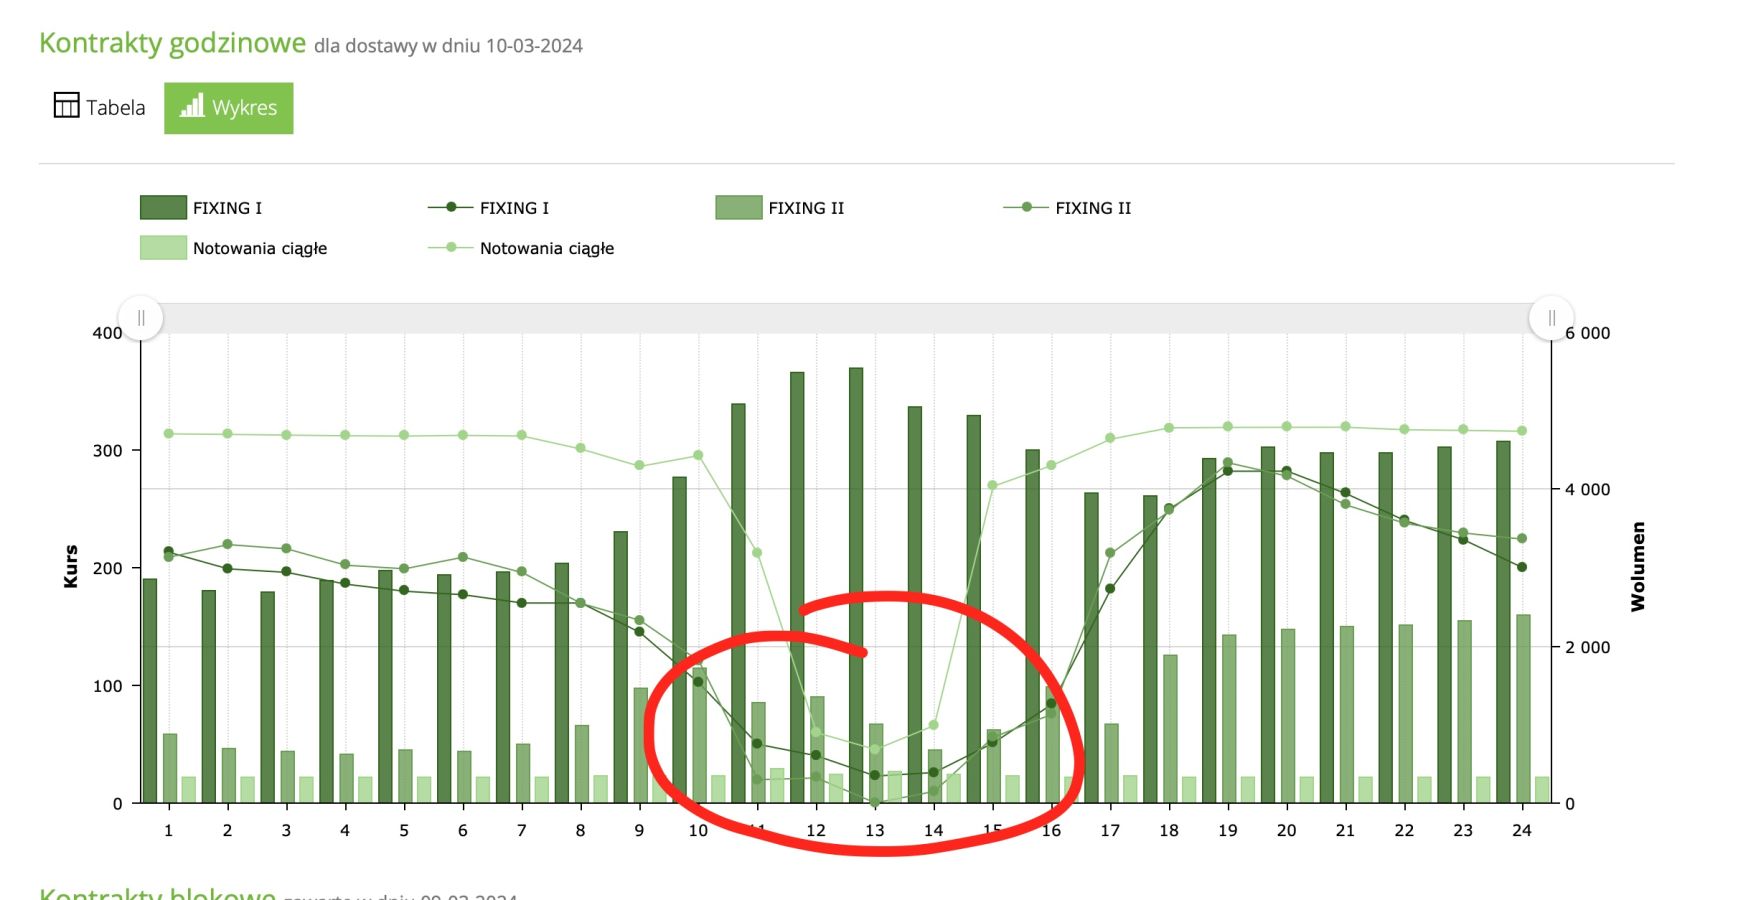1756x900 pixels.
Task: Click the tall FIXING I bar at hour 13
Action: tap(856, 585)
